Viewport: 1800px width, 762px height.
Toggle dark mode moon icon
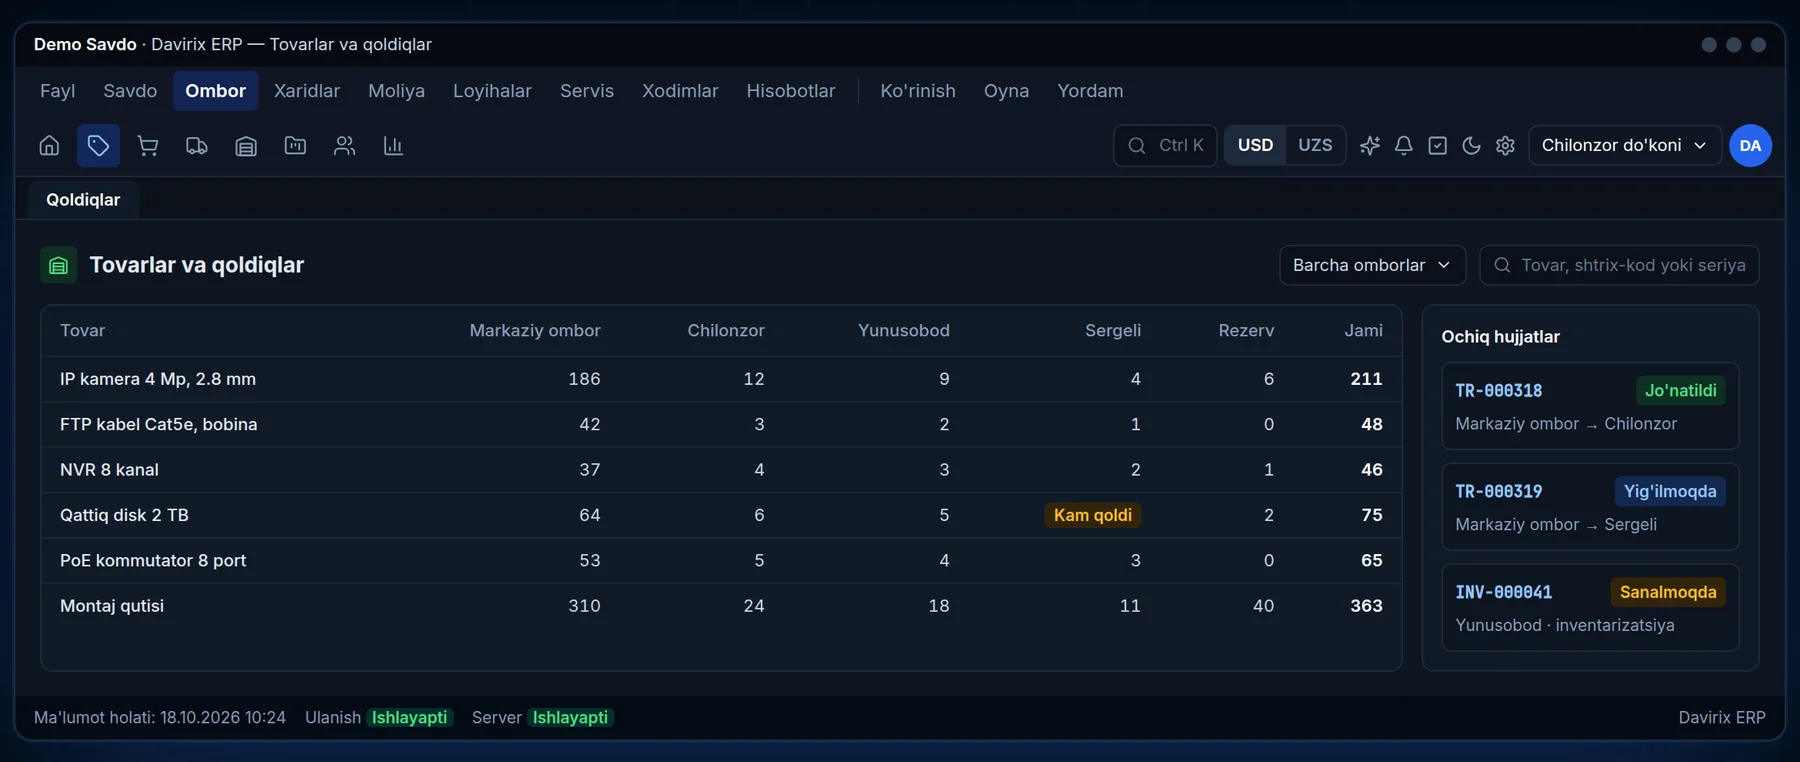1471,146
